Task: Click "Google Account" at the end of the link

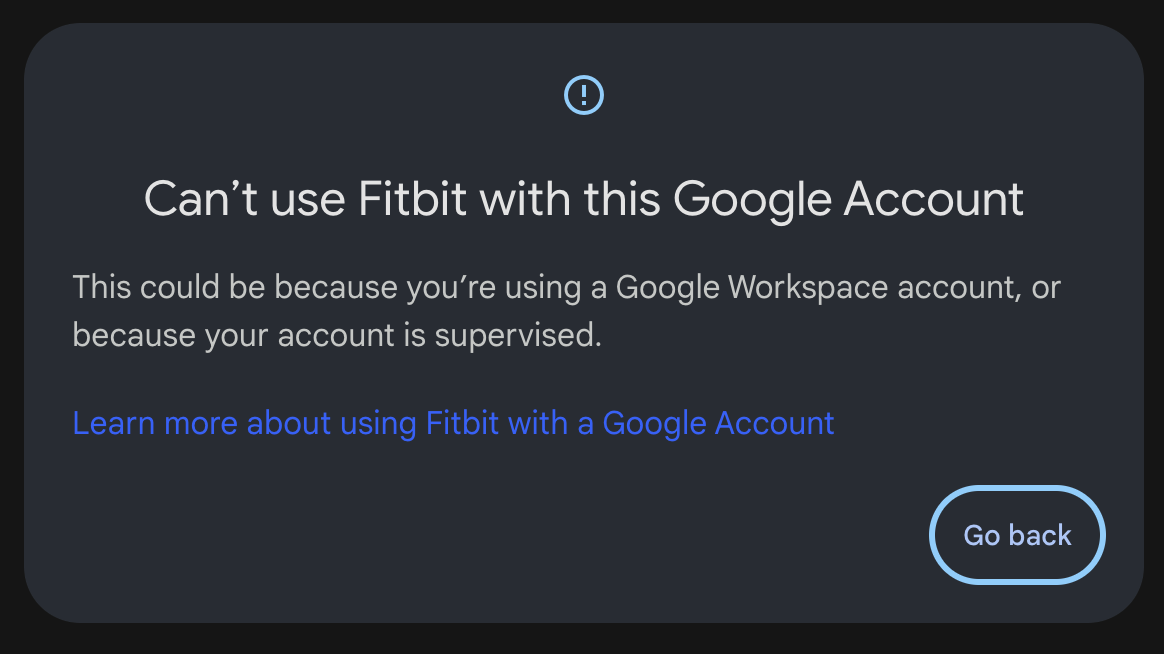Action: pos(718,423)
